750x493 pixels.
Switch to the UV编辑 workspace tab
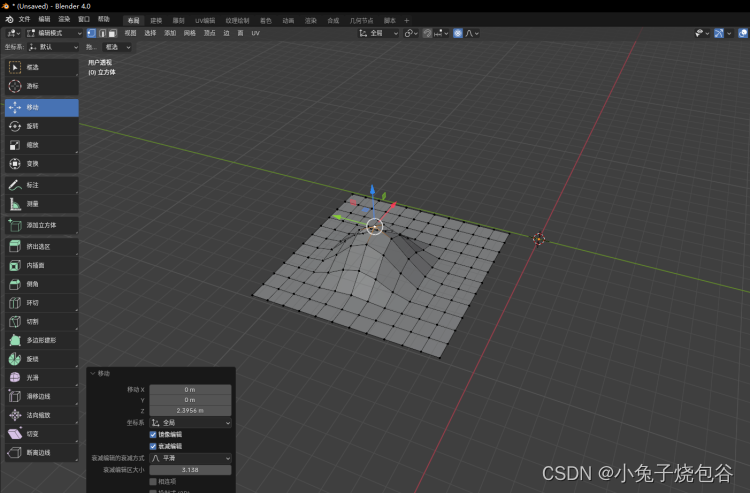click(x=205, y=21)
